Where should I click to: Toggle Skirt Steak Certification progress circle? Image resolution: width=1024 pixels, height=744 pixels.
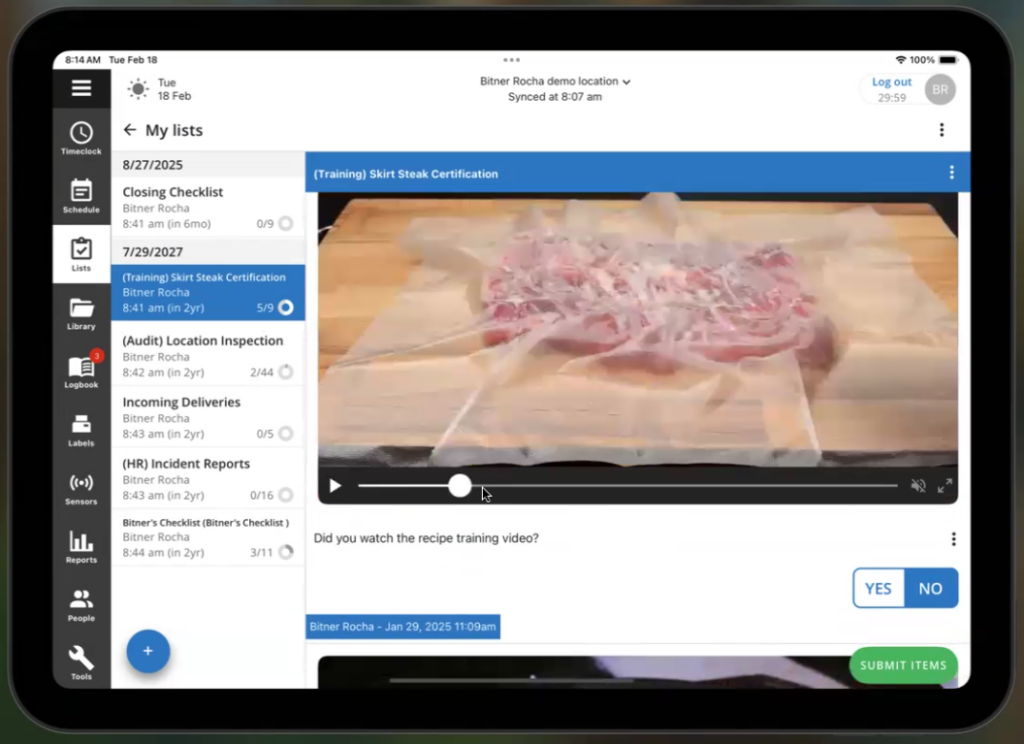click(x=285, y=307)
